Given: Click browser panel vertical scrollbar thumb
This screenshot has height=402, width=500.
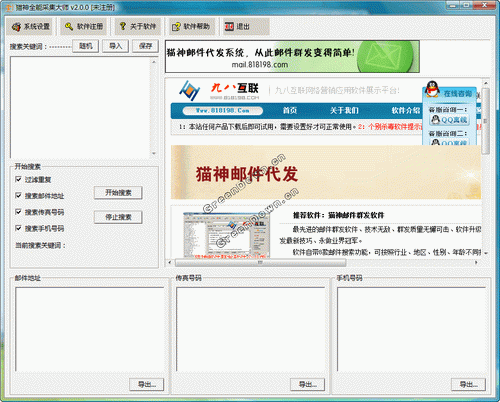Looking at the screenshot, I should (486, 121).
